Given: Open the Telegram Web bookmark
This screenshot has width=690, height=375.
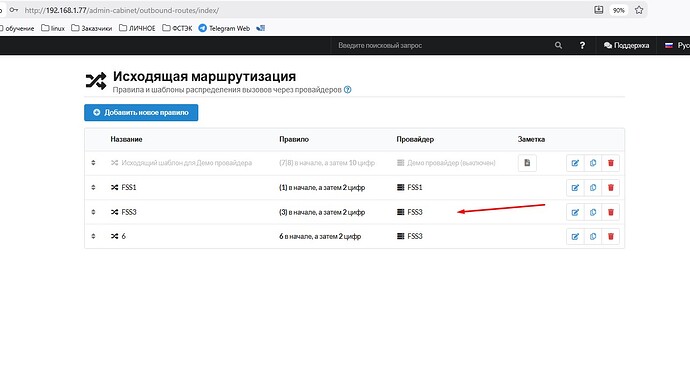Looking at the screenshot, I should pos(224,28).
